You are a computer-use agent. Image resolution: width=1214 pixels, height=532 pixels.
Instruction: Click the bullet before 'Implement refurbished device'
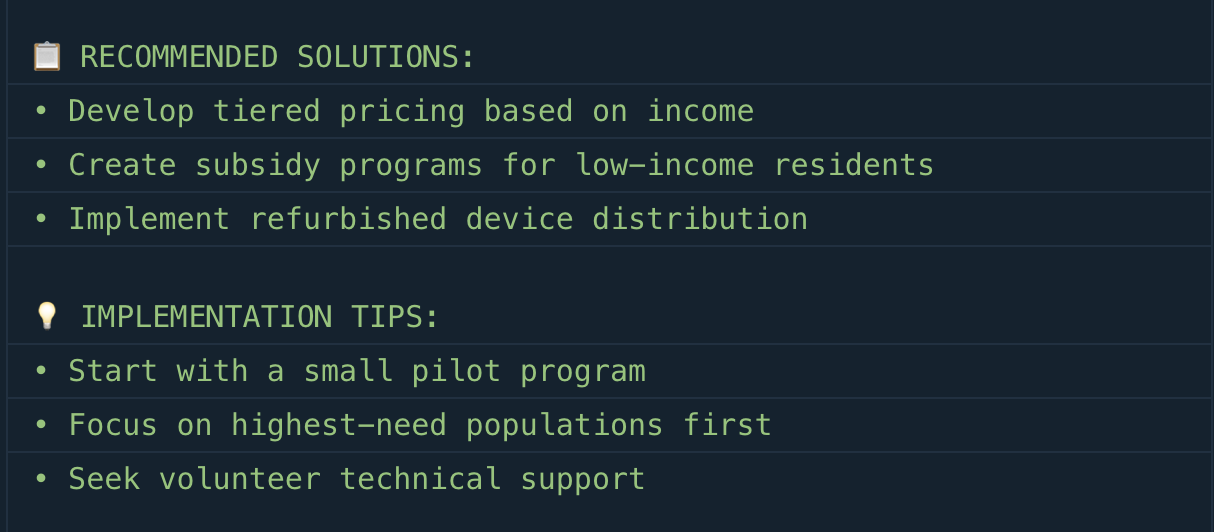pyautogui.click(x=41, y=219)
